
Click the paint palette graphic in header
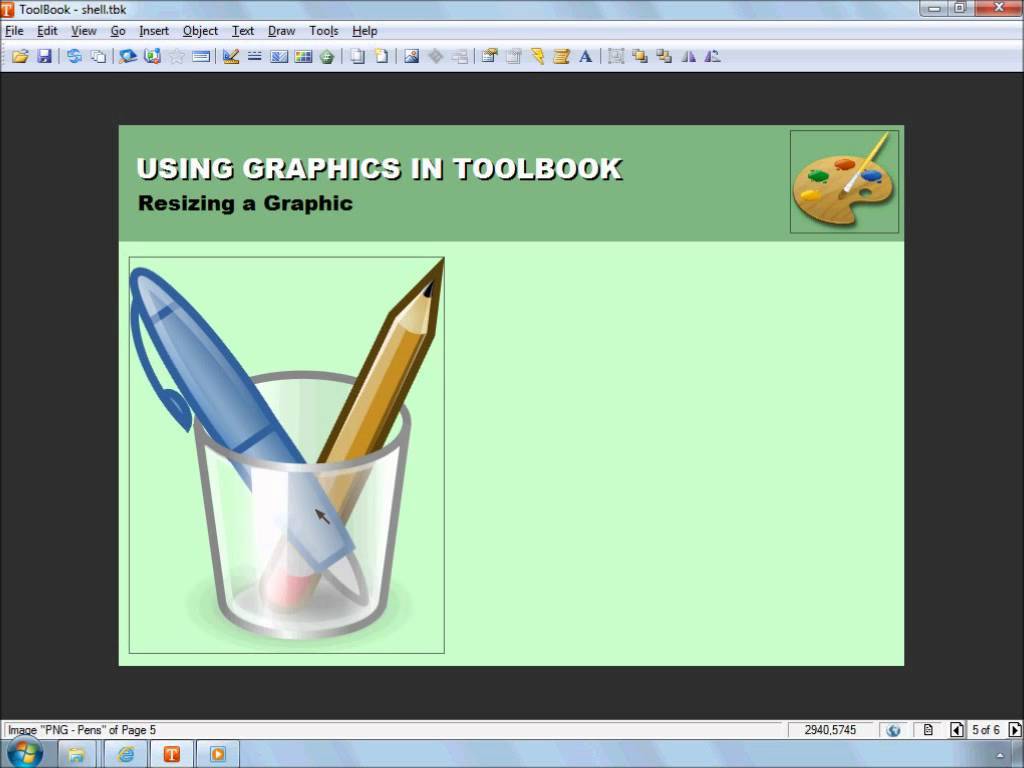tap(844, 181)
